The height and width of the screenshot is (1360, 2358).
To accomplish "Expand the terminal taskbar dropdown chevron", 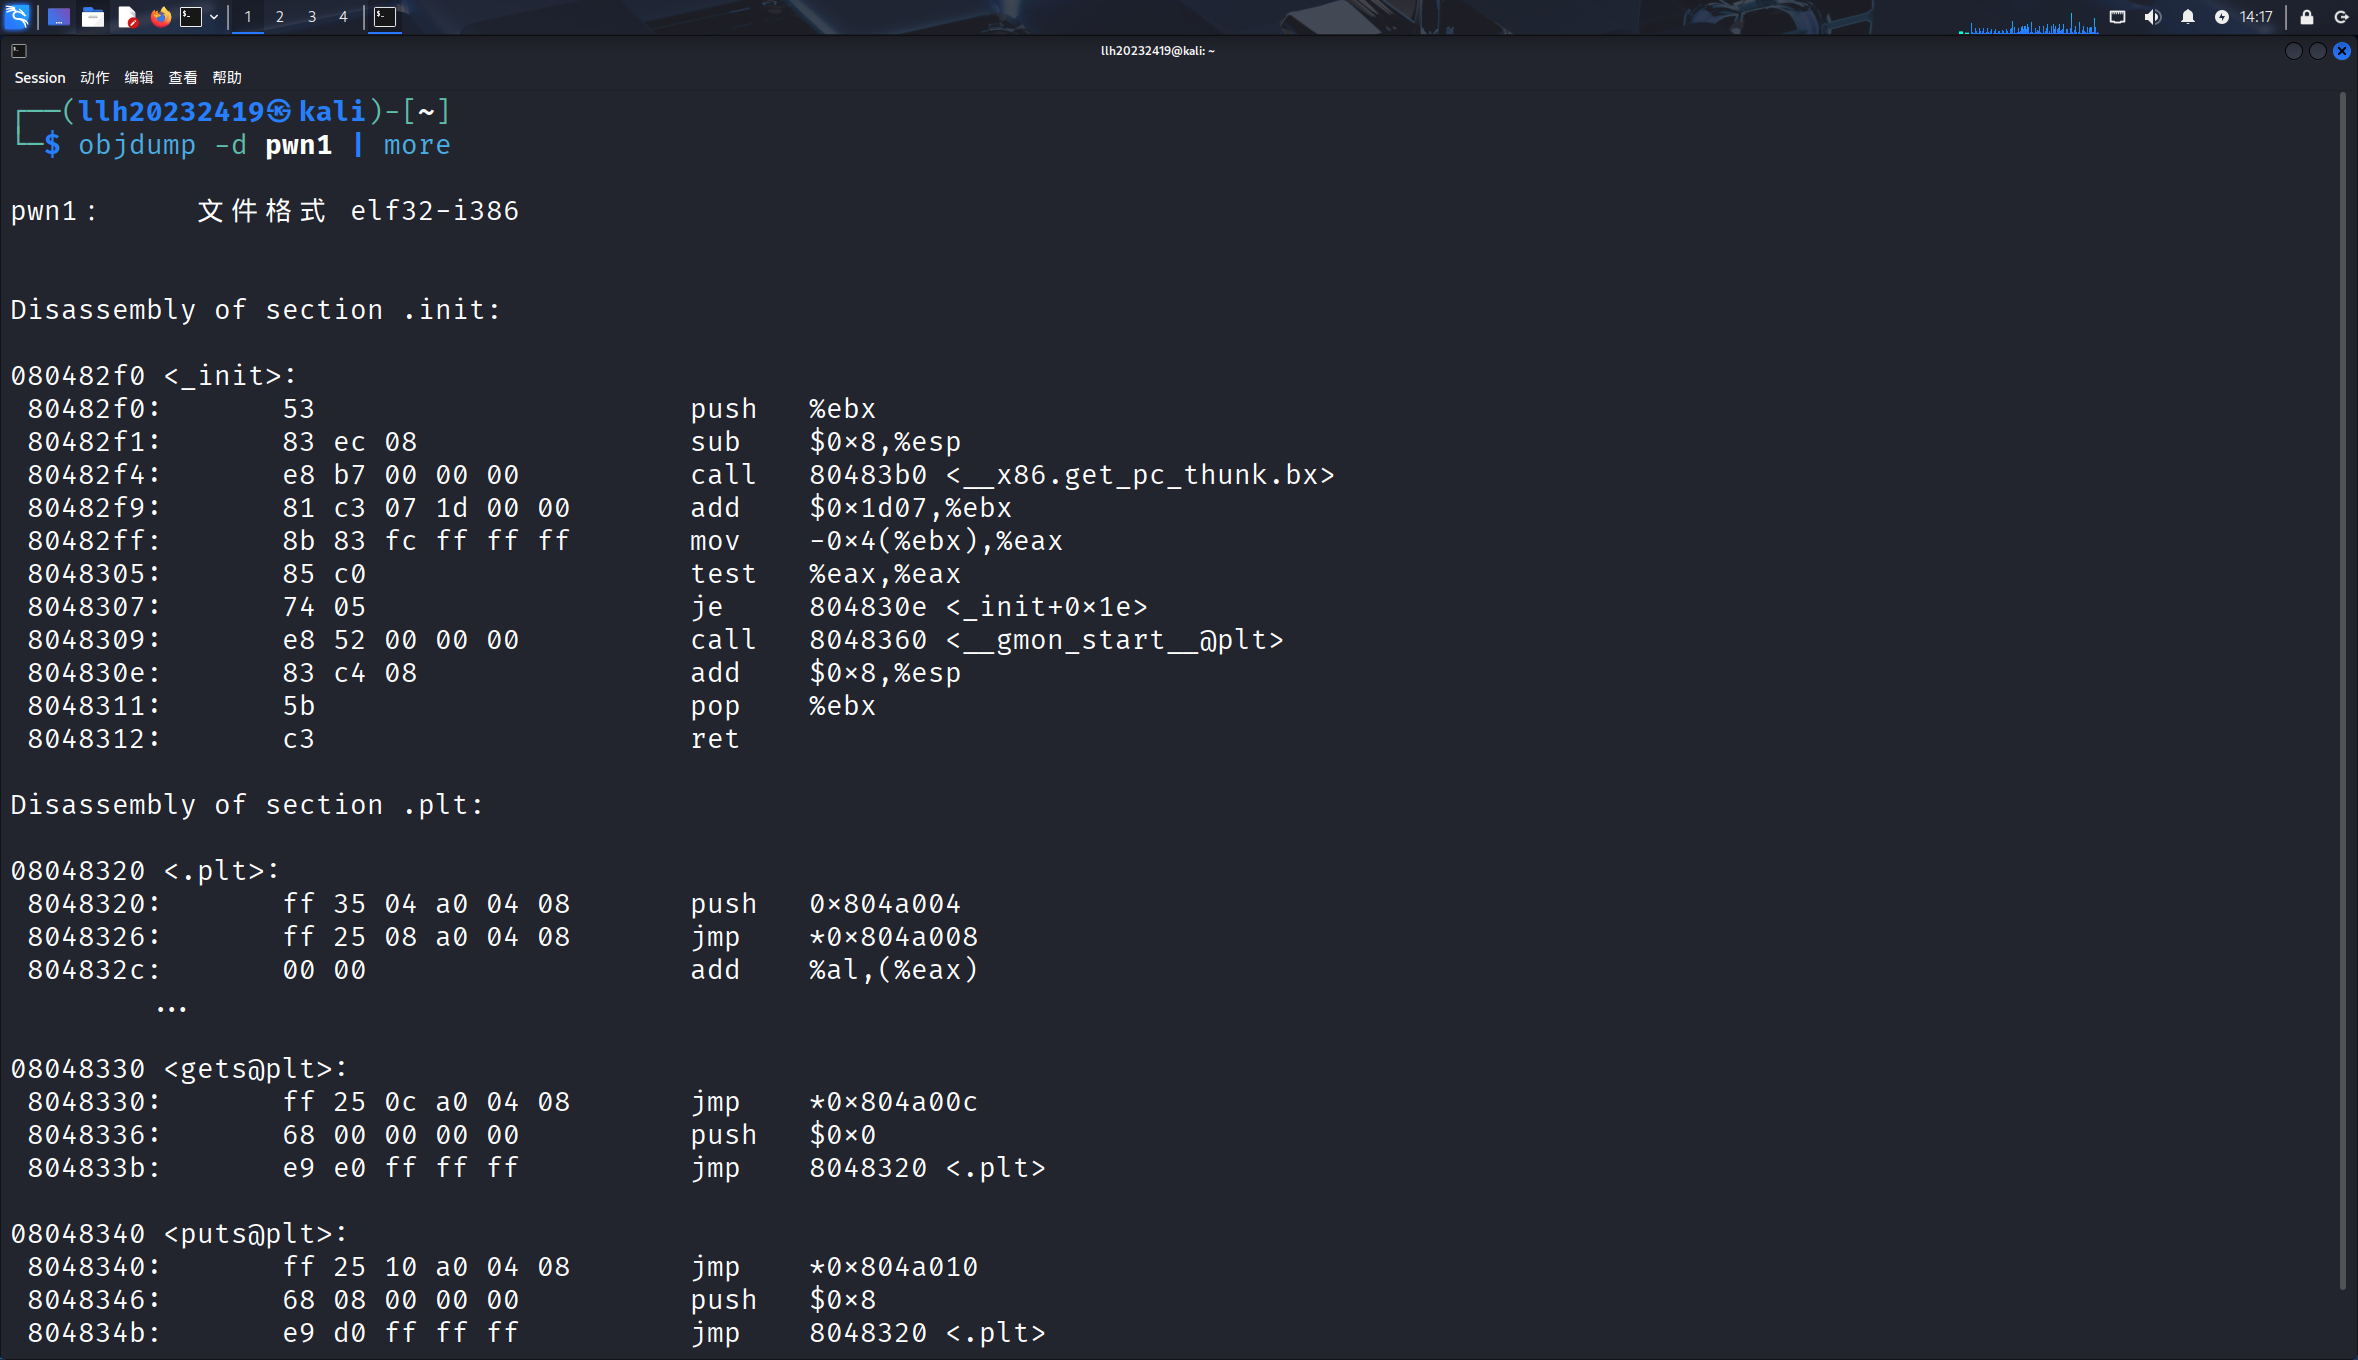I will tap(213, 17).
